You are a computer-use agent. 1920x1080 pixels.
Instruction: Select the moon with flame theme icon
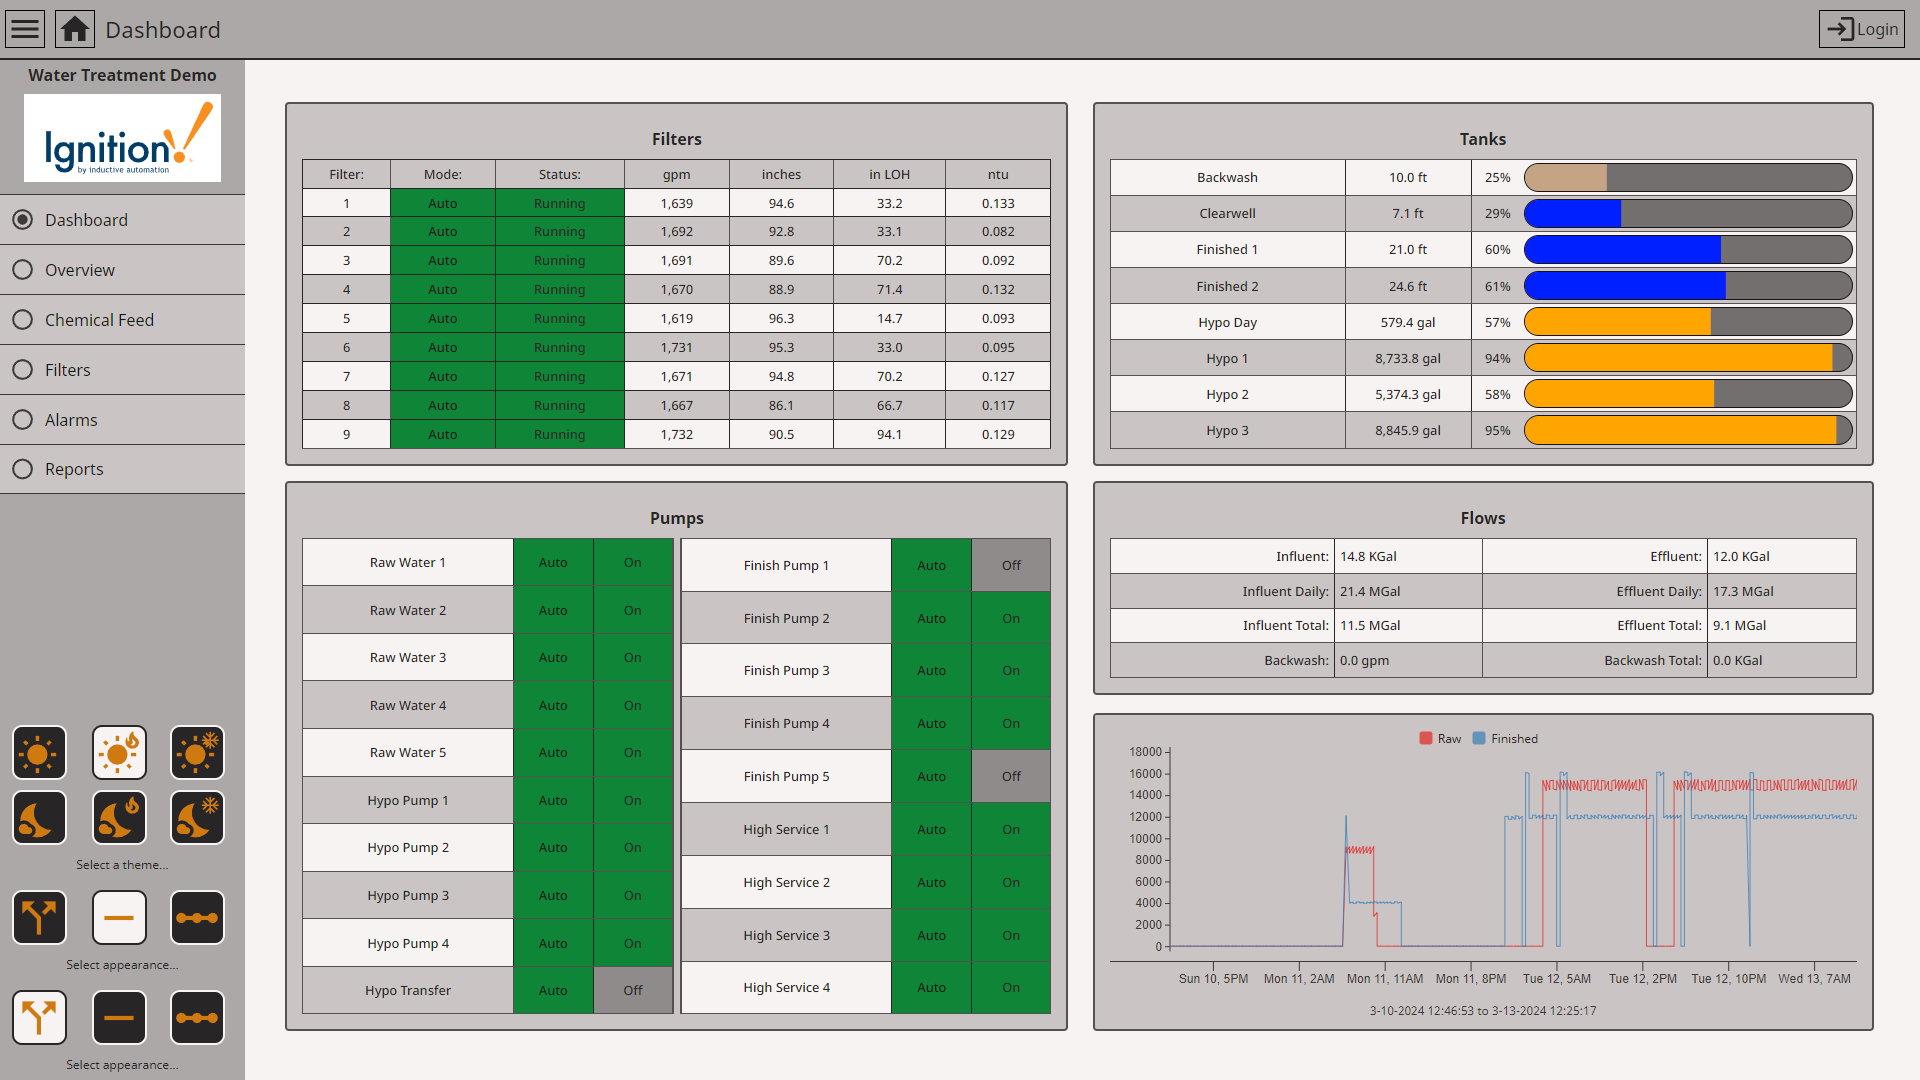(x=119, y=817)
